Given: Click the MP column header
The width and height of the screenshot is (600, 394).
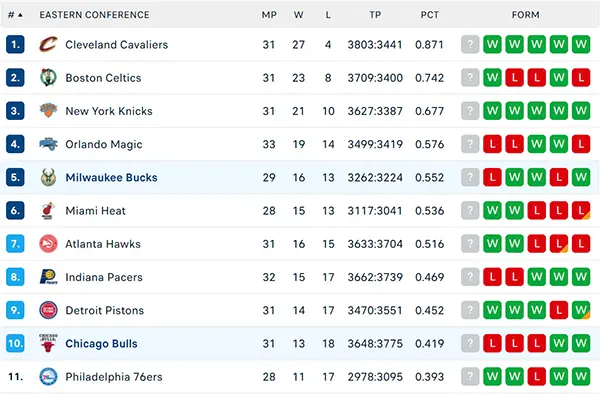Looking at the screenshot, I should point(269,15).
